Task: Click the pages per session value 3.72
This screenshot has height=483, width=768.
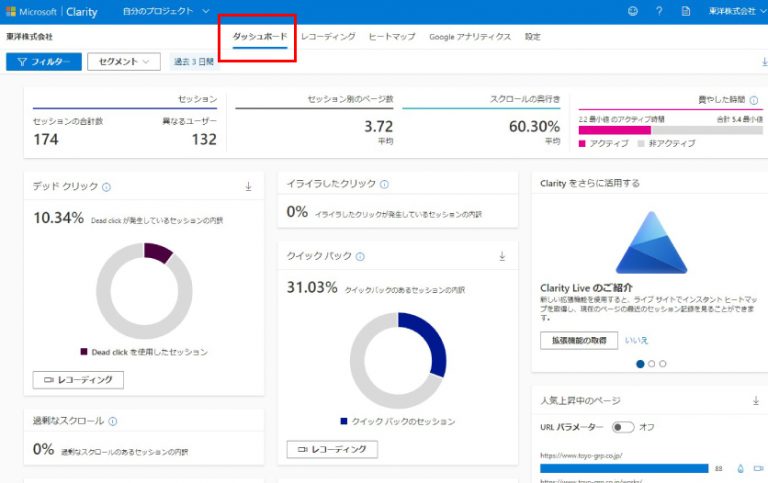Action: pos(379,127)
